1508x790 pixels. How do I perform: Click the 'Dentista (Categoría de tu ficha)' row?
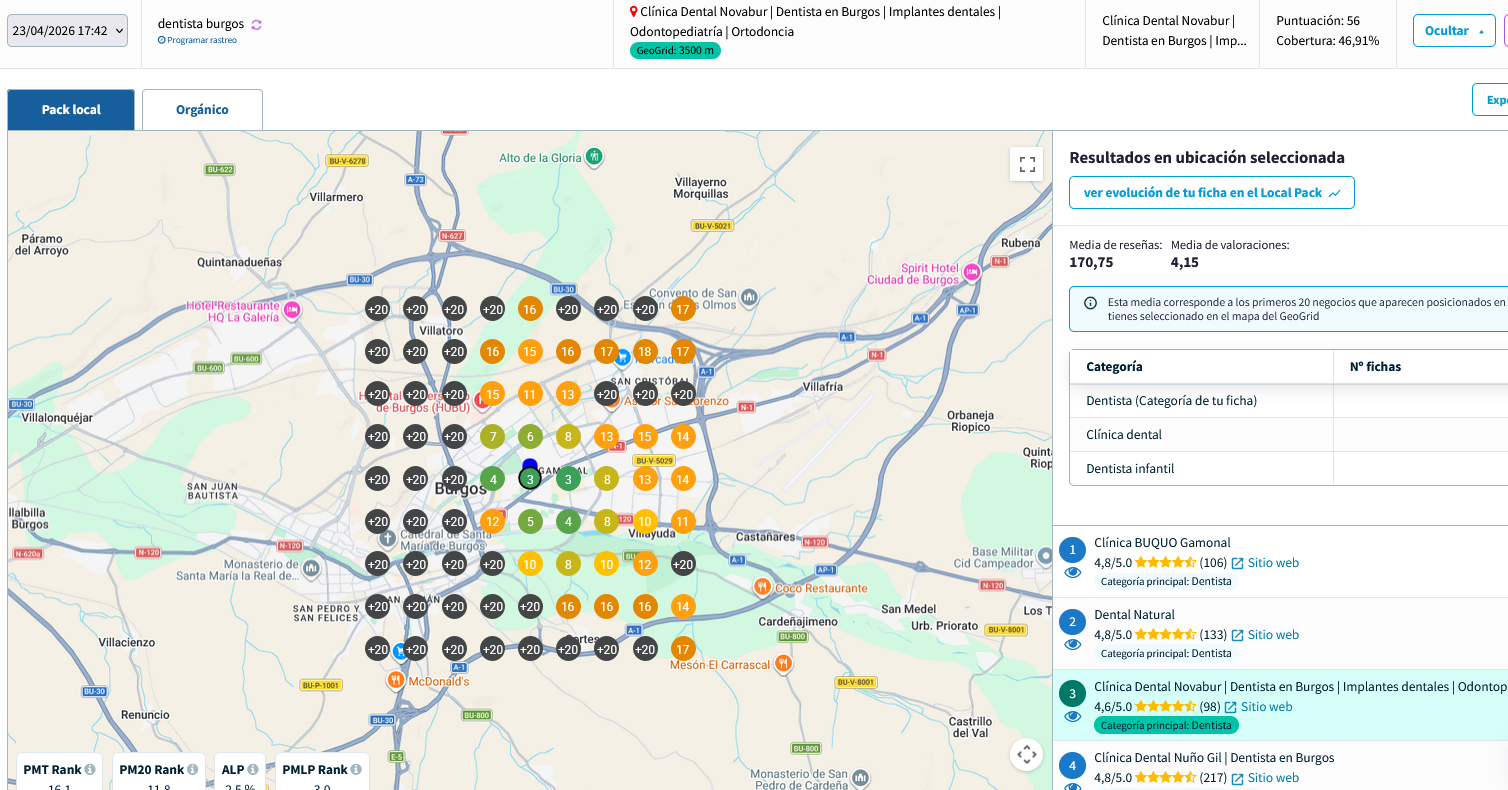click(x=1288, y=401)
